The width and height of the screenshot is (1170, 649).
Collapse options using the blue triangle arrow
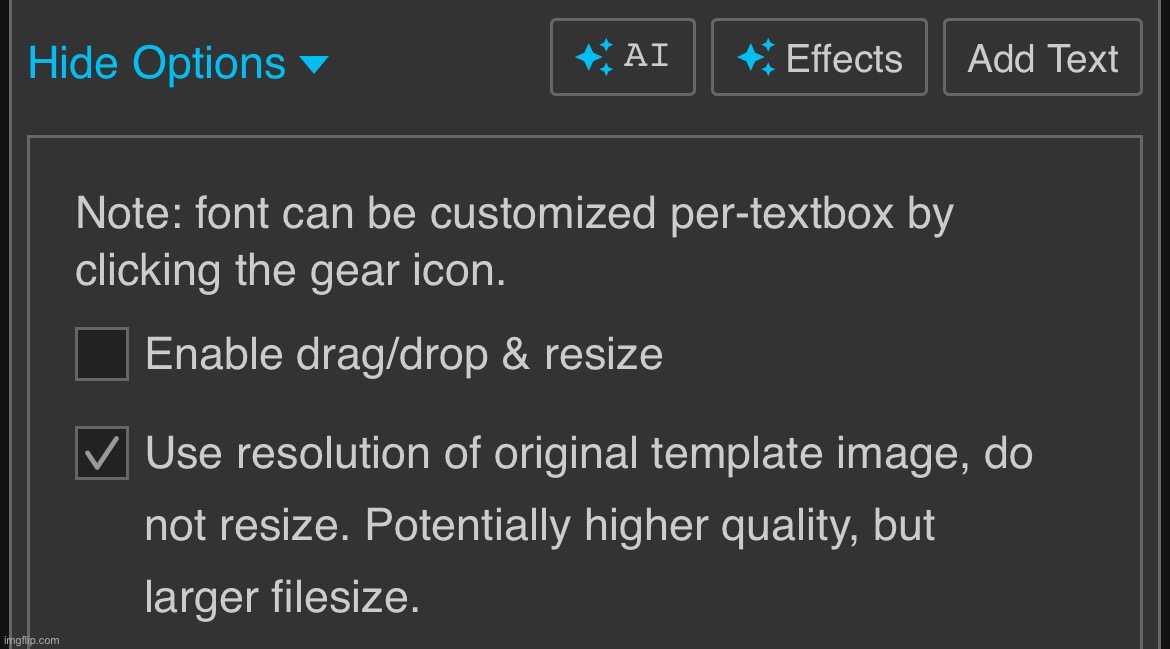pyautogui.click(x=314, y=65)
